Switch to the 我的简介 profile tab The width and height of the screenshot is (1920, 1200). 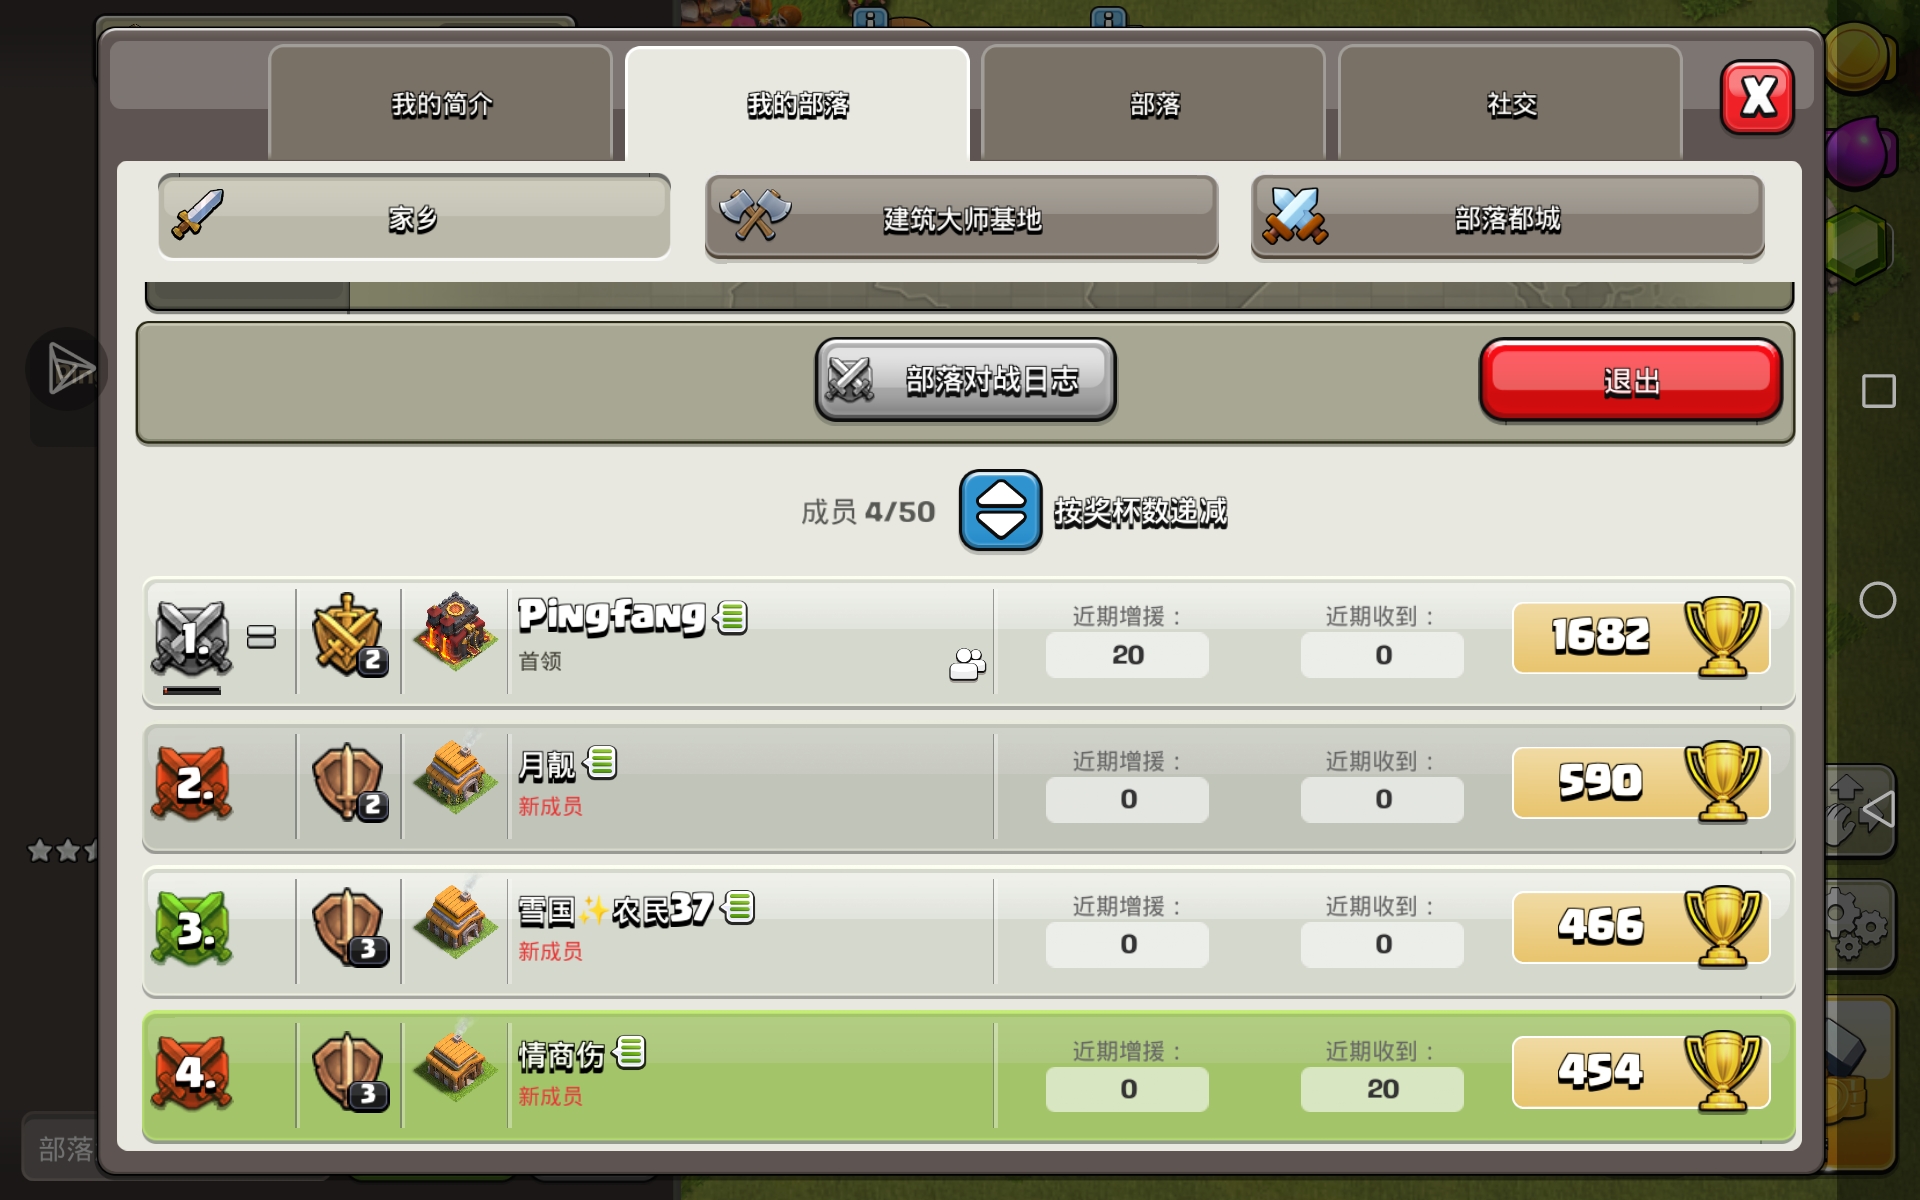pyautogui.click(x=441, y=103)
